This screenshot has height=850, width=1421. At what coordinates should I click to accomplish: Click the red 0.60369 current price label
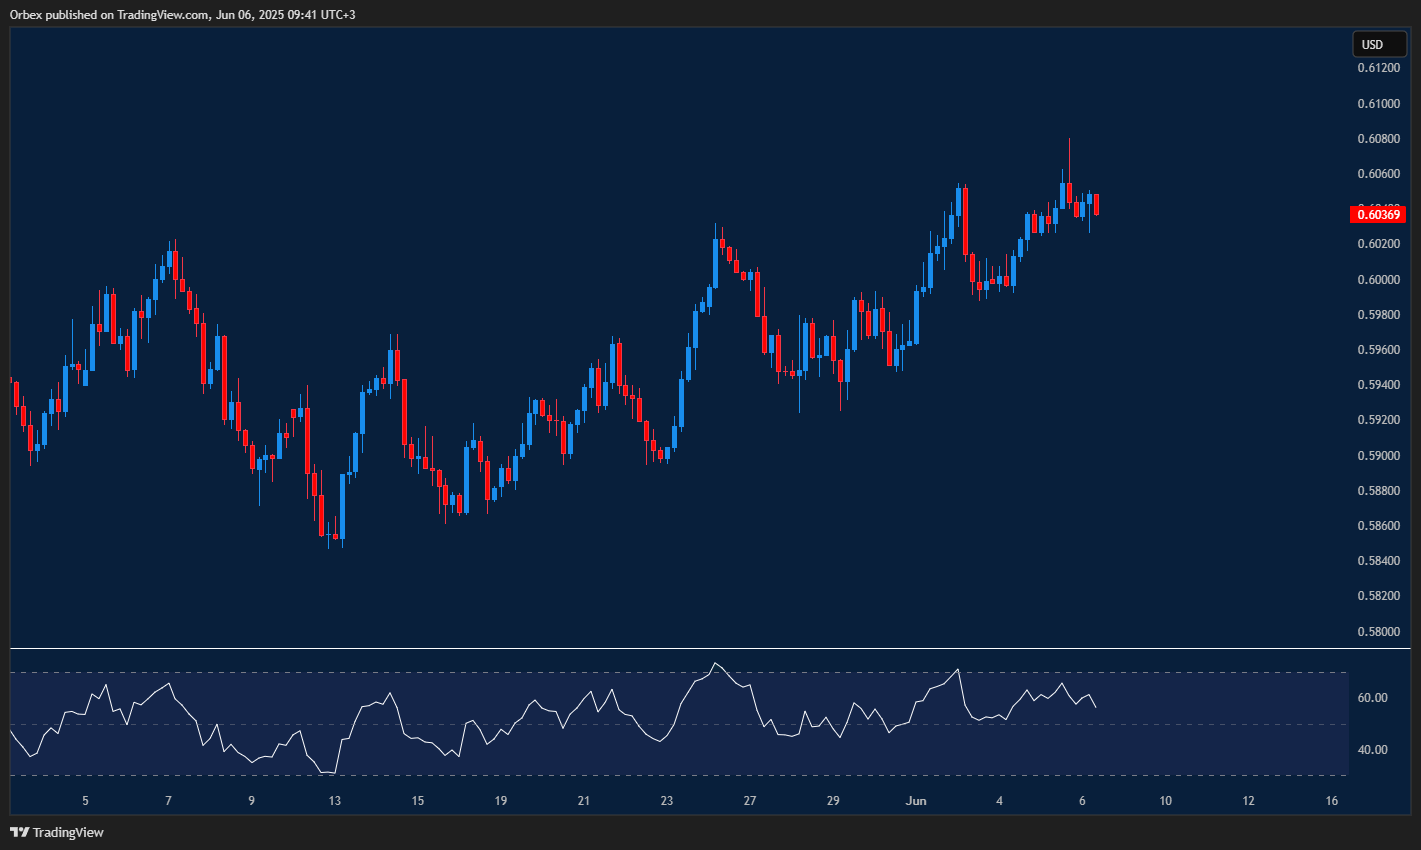[x=1377, y=214]
